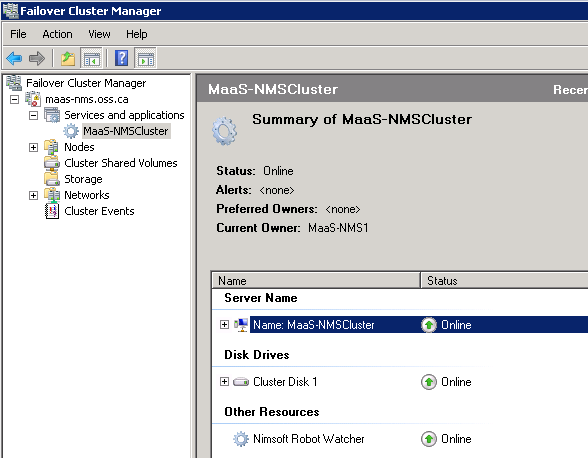Collapse the maas-nms.oss.ca tree node
588x458 pixels.
pyautogui.click(x=14, y=99)
